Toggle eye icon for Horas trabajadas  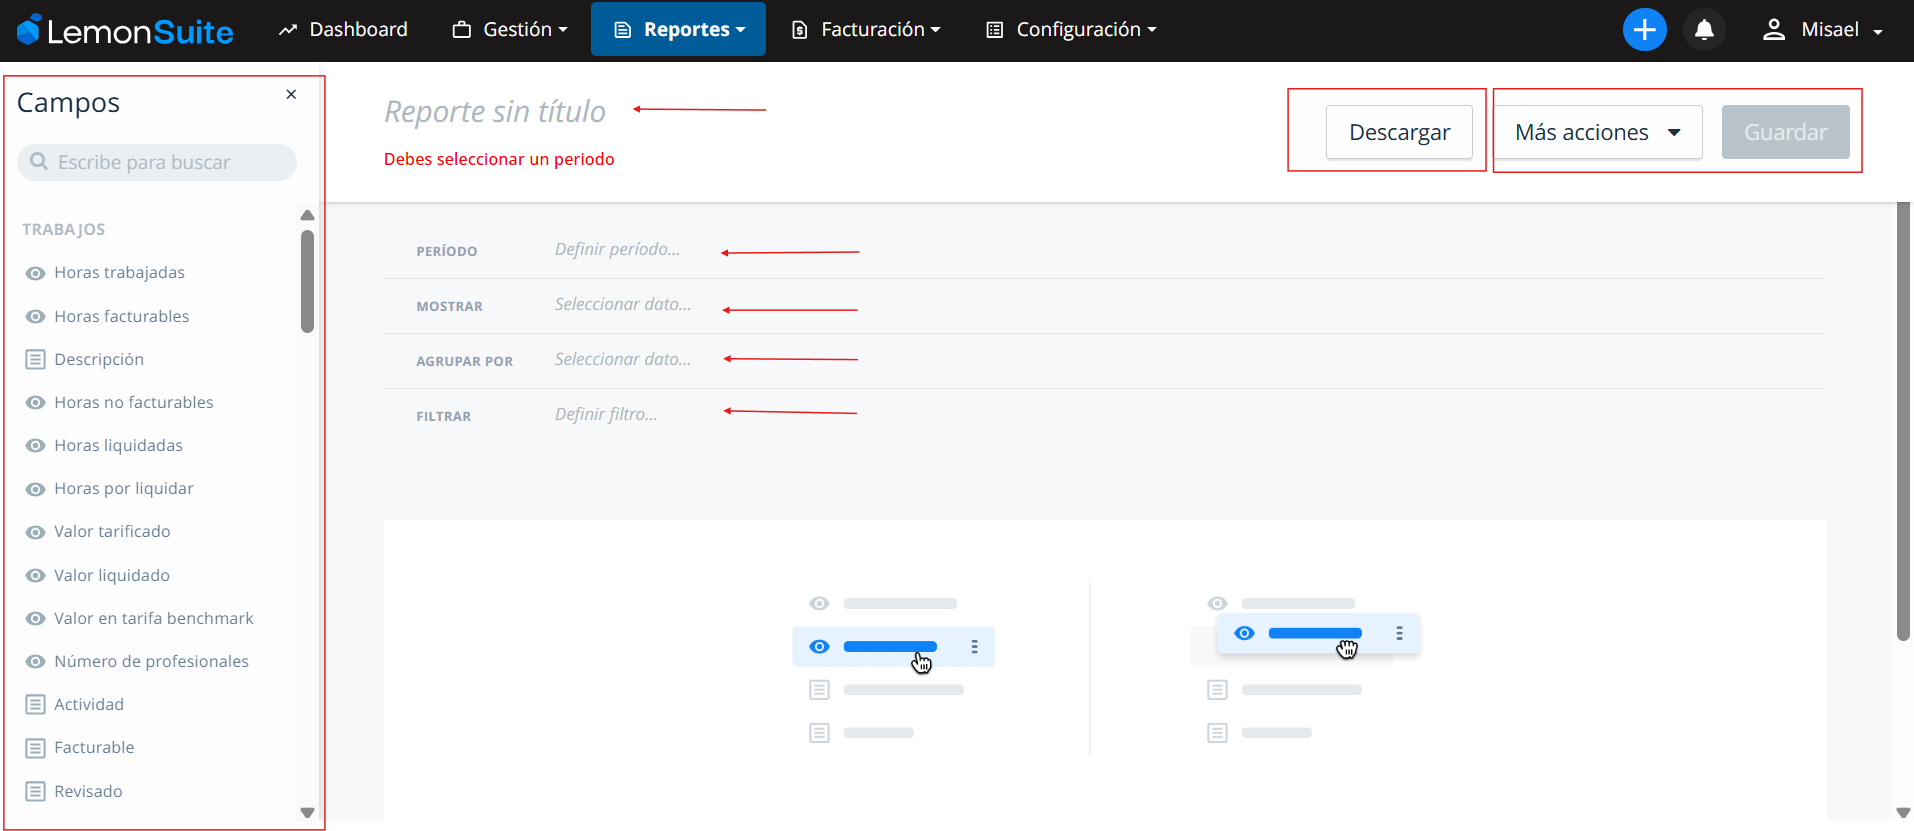pos(36,273)
